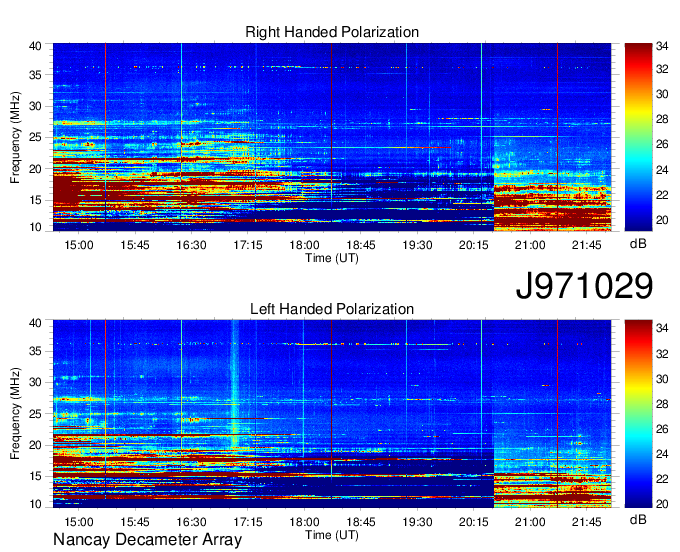Click the right-handed spectrogram plot
The height and width of the screenshot is (552, 680).
point(332,137)
